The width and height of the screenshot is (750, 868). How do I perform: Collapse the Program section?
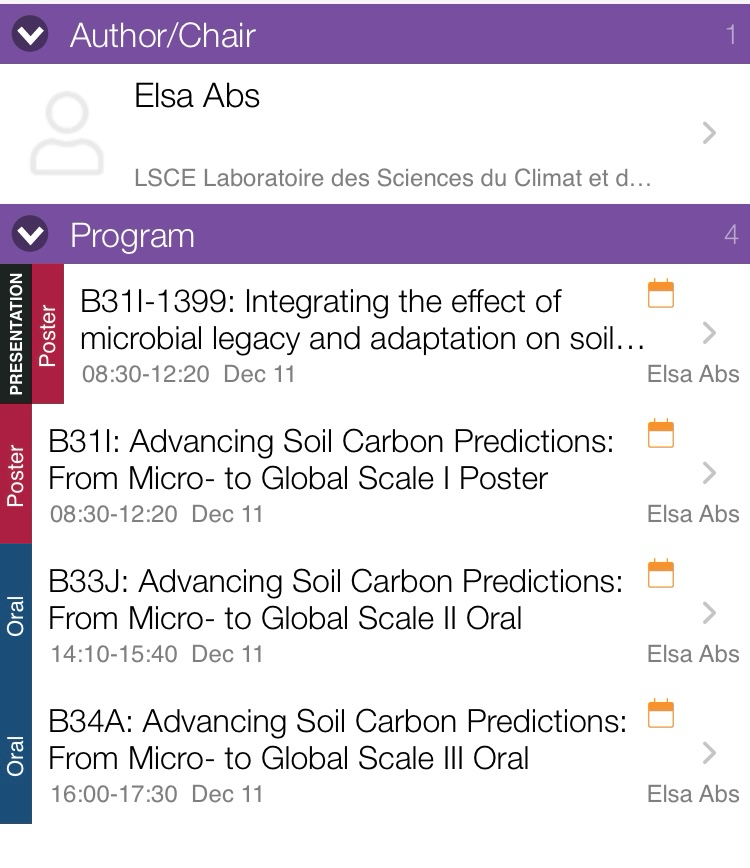click(31, 236)
